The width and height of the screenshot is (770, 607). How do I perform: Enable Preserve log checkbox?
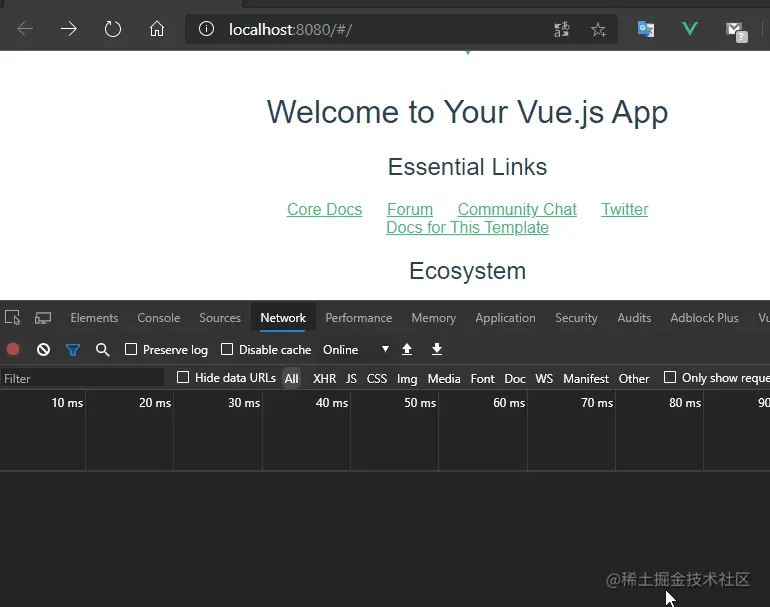[131, 349]
